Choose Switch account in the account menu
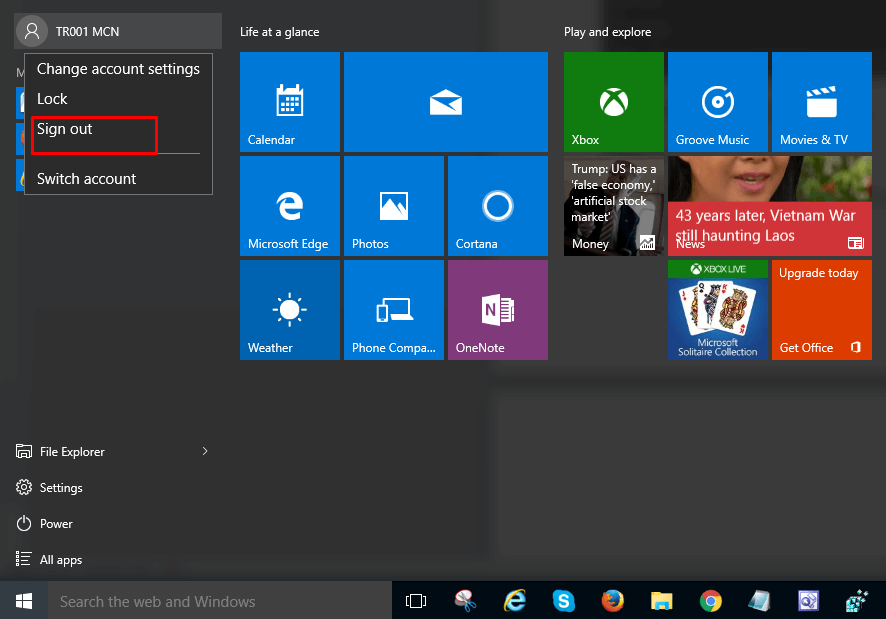This screenshot has width=886, height=619. (87, 179)
